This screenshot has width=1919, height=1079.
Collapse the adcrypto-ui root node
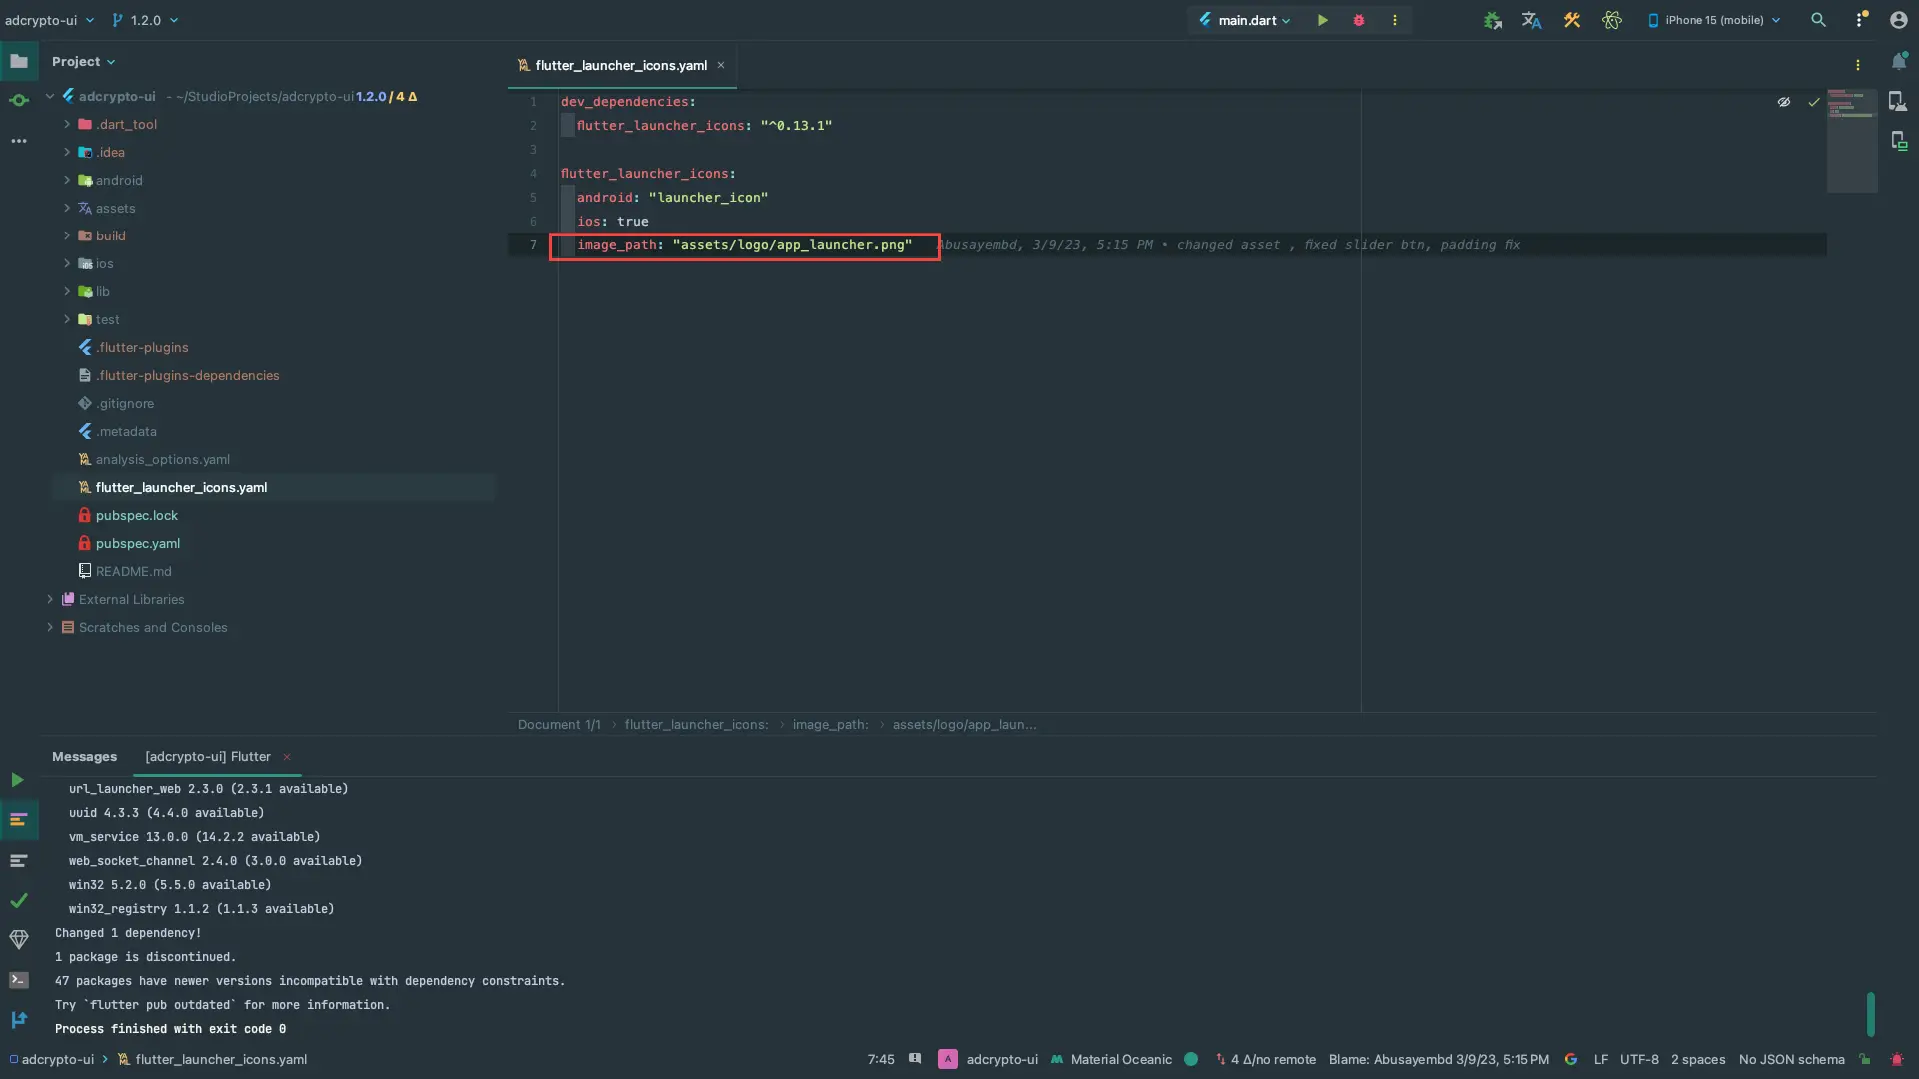[x=50, y=96]
